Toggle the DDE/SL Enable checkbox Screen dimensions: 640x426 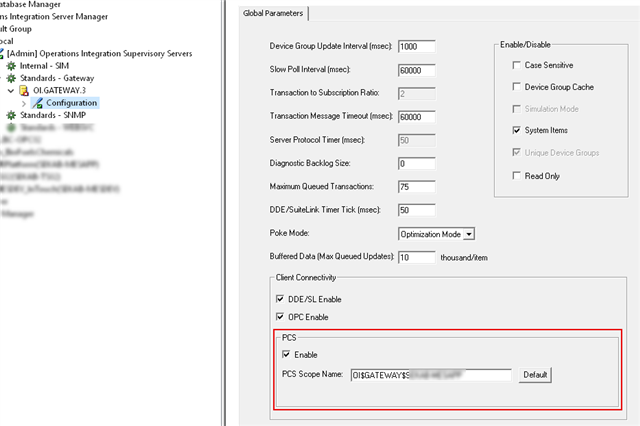coord(280,299)
